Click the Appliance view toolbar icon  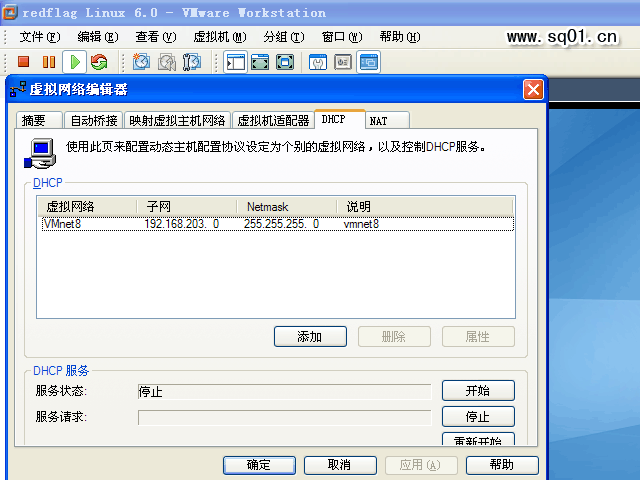(x=343, y=62)
